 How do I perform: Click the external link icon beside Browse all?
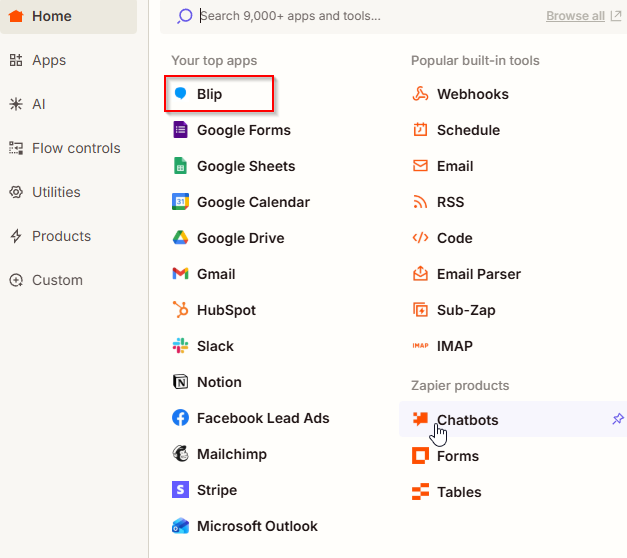pyautogui.click(x=616, y=16)
